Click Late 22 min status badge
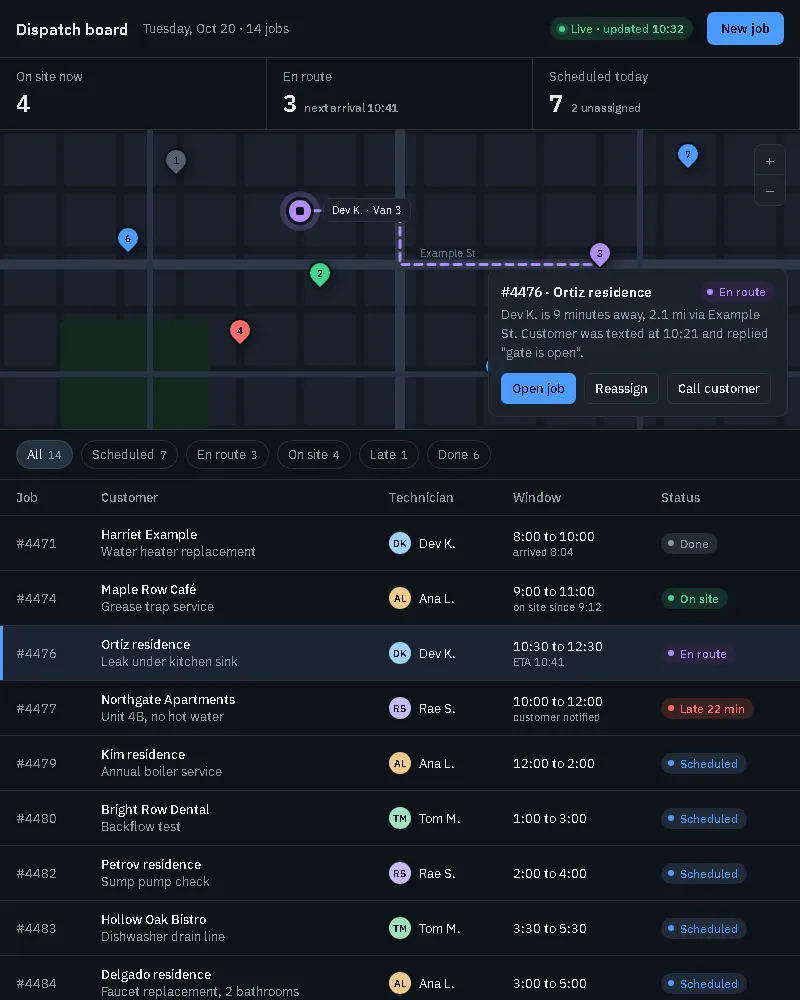Image resolution: width=800 pixels, height=1000 pixels. (707, 709)
